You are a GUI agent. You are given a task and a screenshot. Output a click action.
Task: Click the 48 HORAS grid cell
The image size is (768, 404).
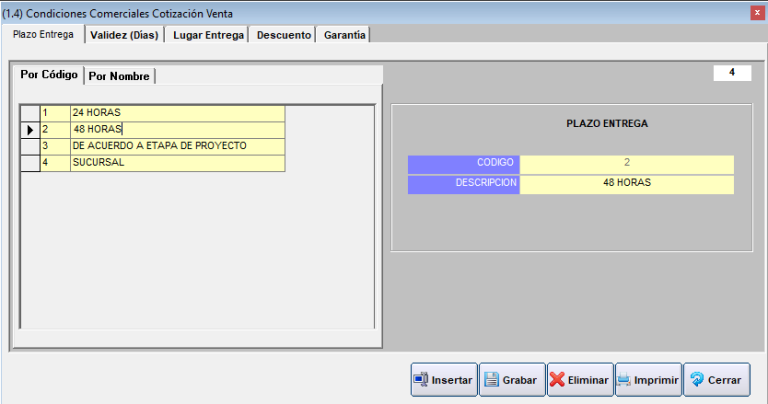pyautogui.click(x=177, y=129)
